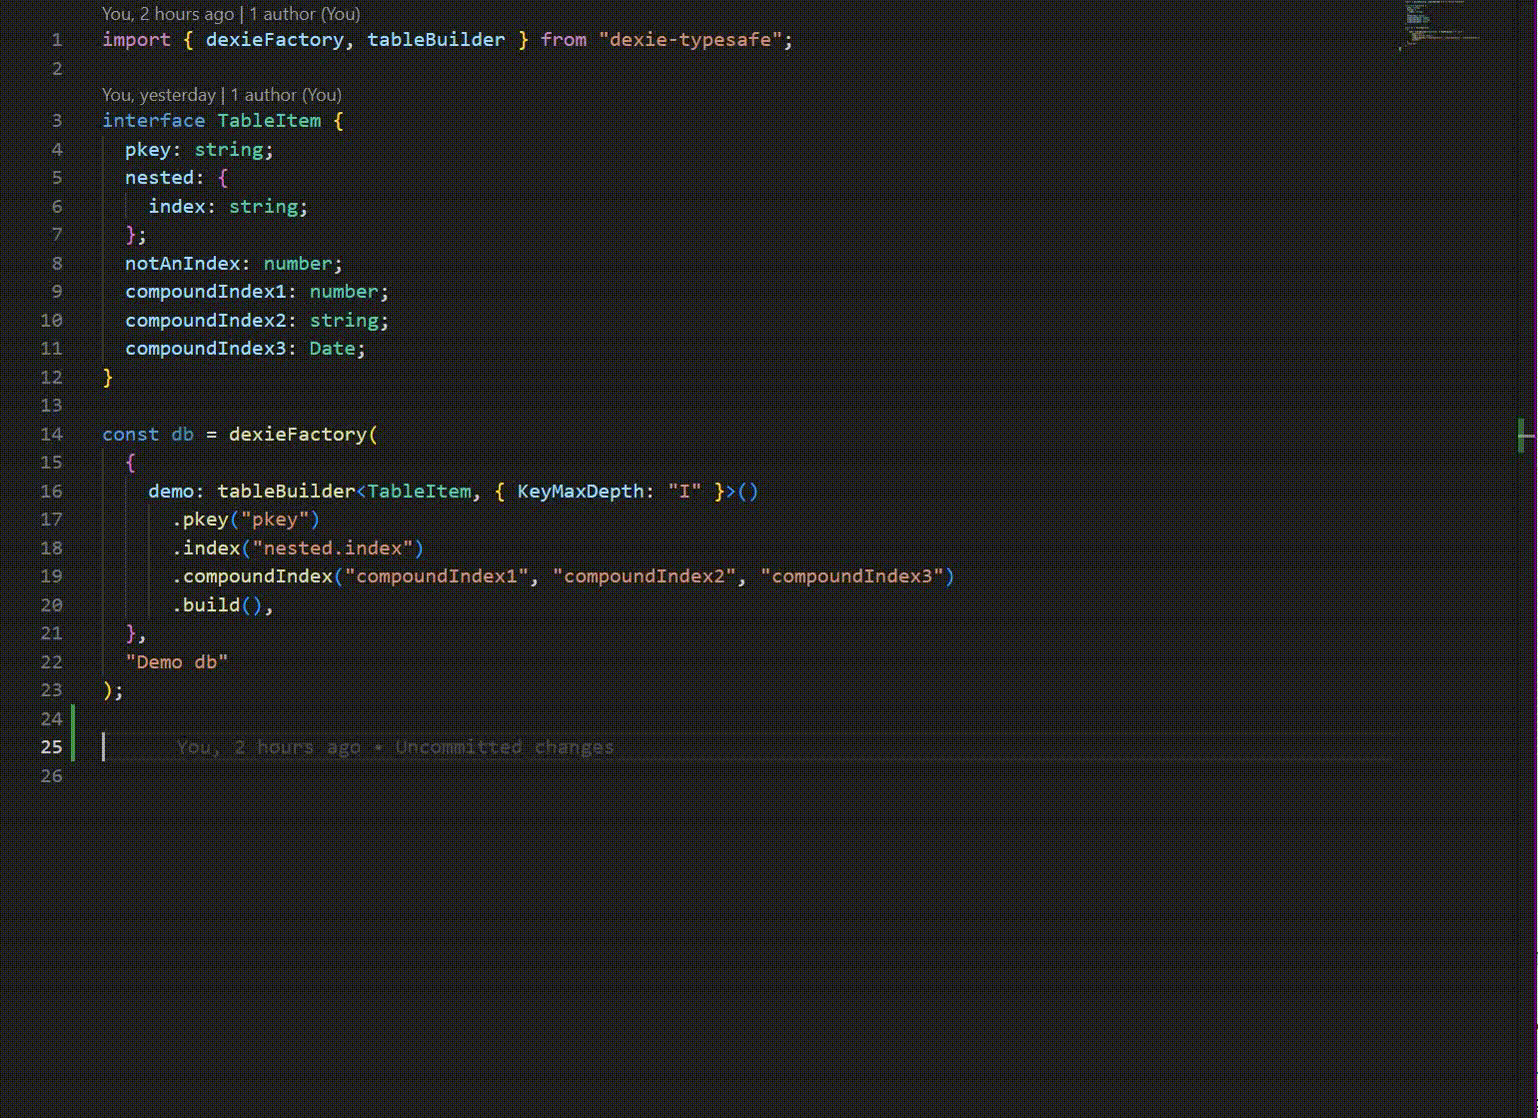The height and width of the screenshot is (1118, 1538).
Task: Click "tableBuilder" in the import statement
Action: coord(436,40)
